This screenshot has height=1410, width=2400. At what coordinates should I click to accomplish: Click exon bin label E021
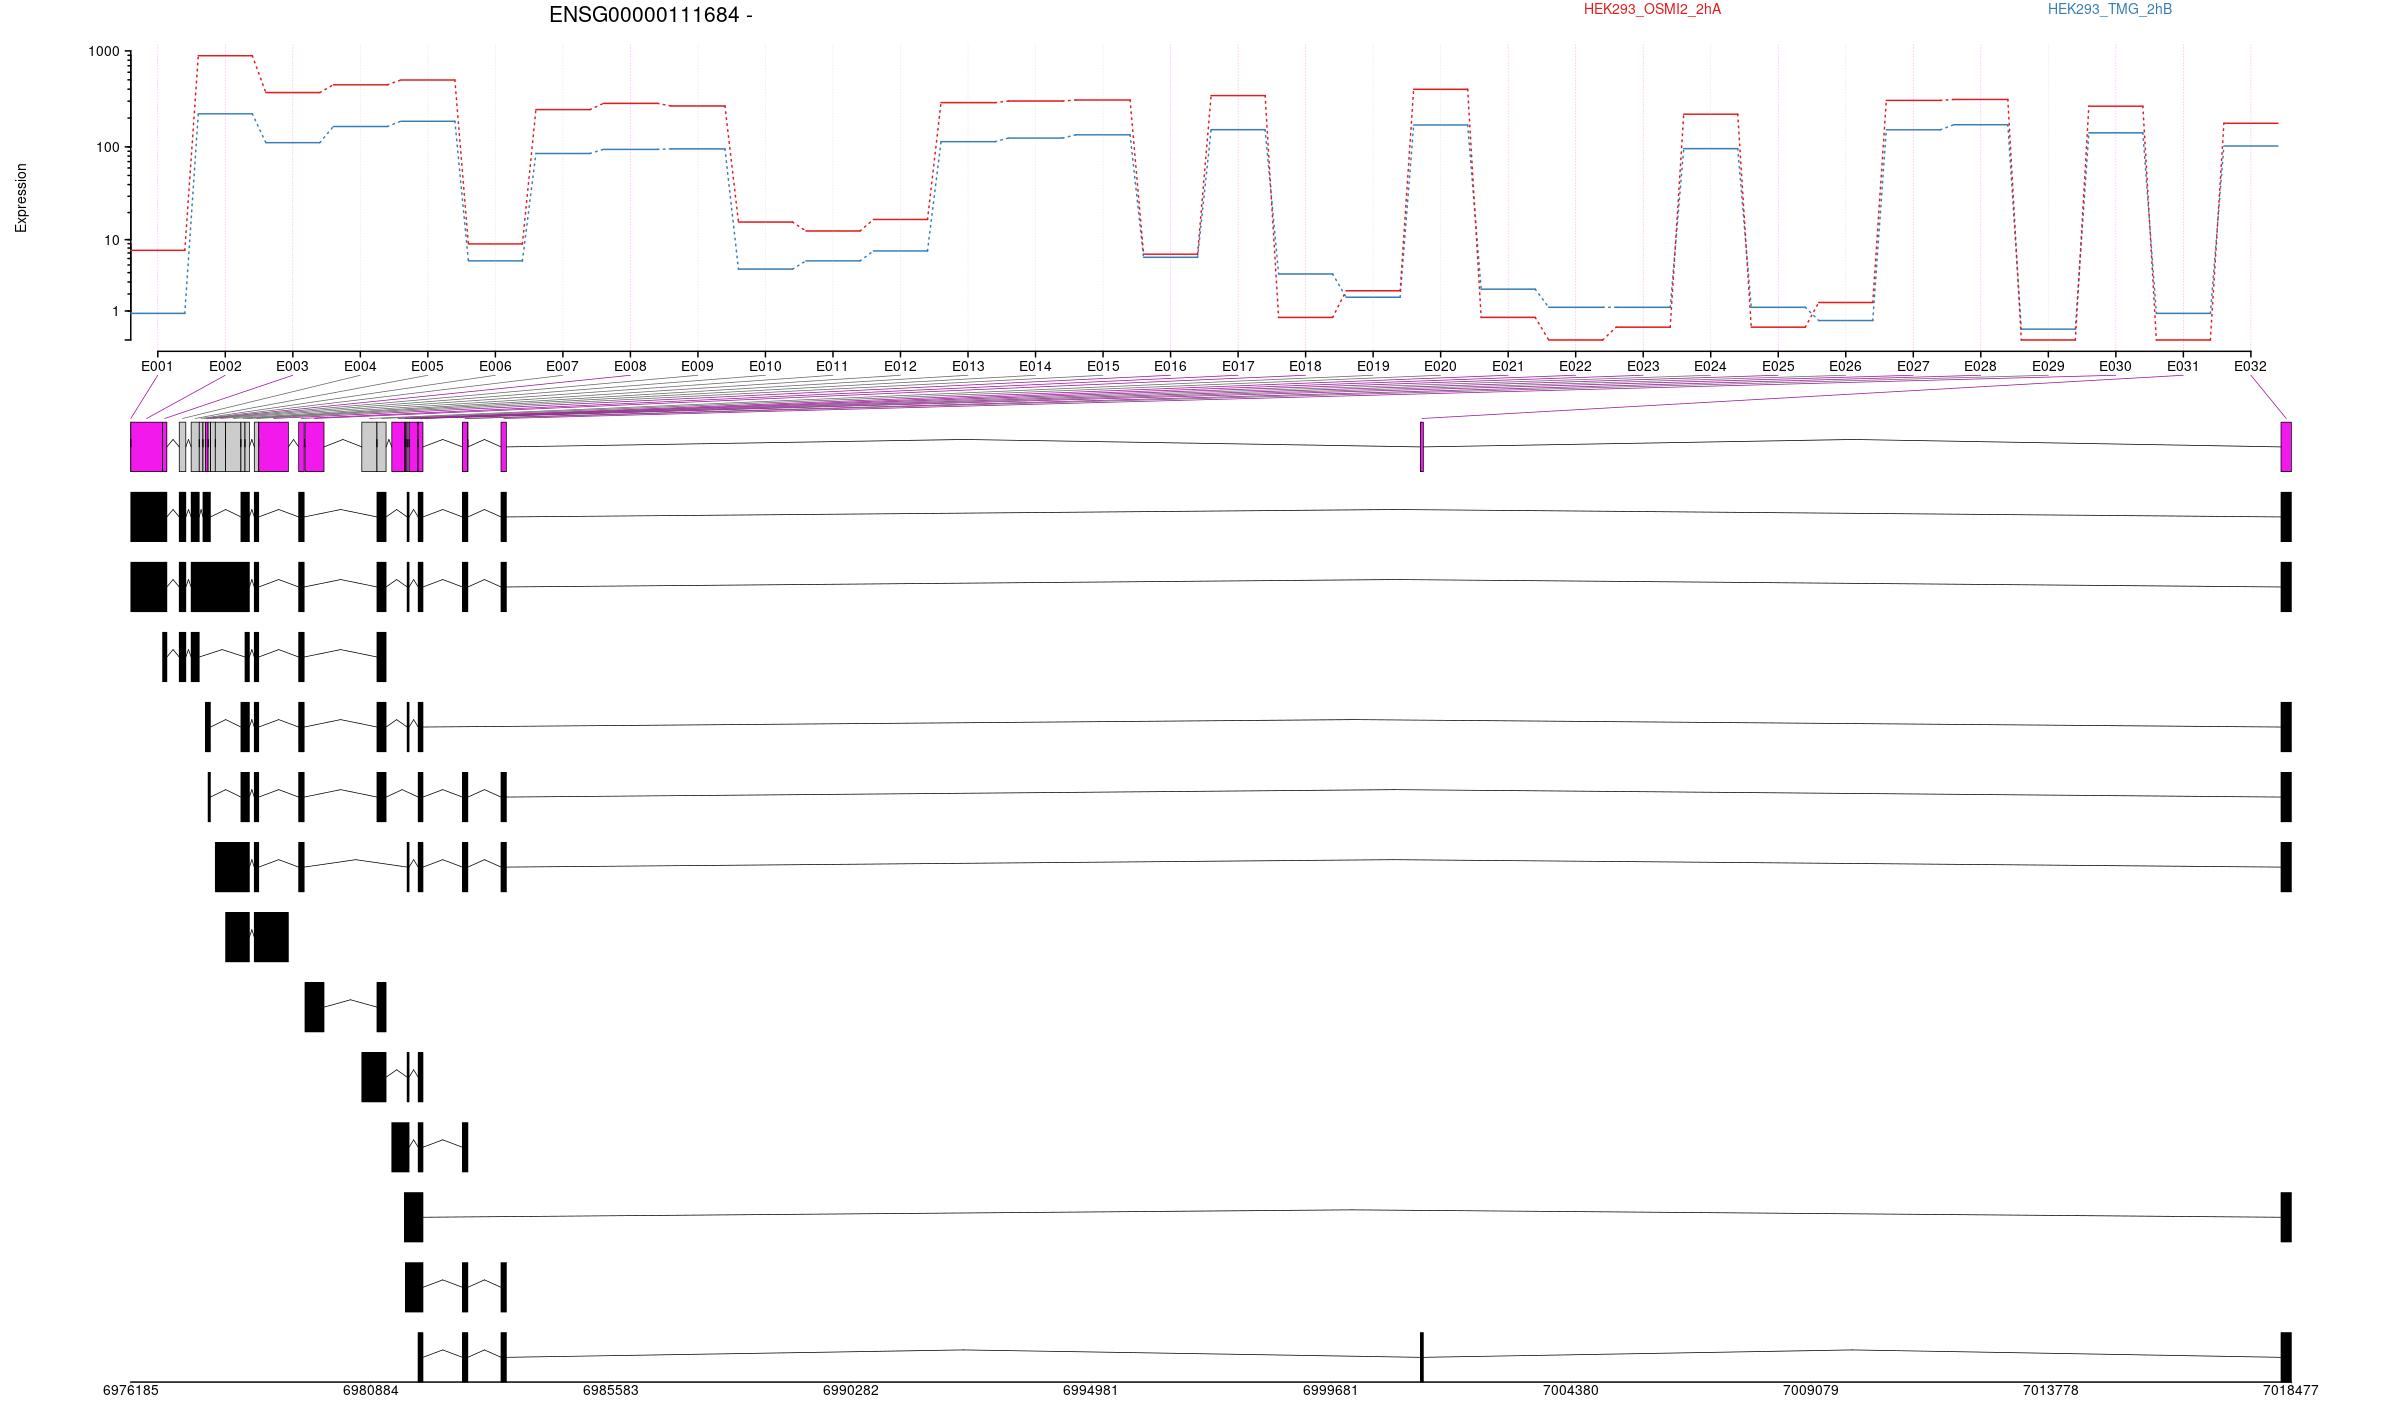(x=1508, y=366)
